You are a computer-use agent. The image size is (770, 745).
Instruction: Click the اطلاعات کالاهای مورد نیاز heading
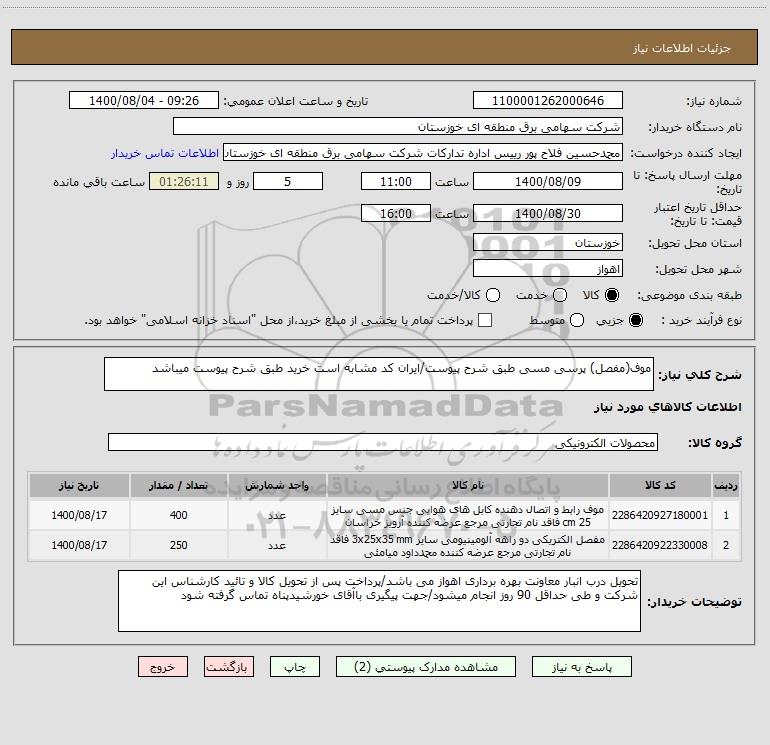[667, 407]
